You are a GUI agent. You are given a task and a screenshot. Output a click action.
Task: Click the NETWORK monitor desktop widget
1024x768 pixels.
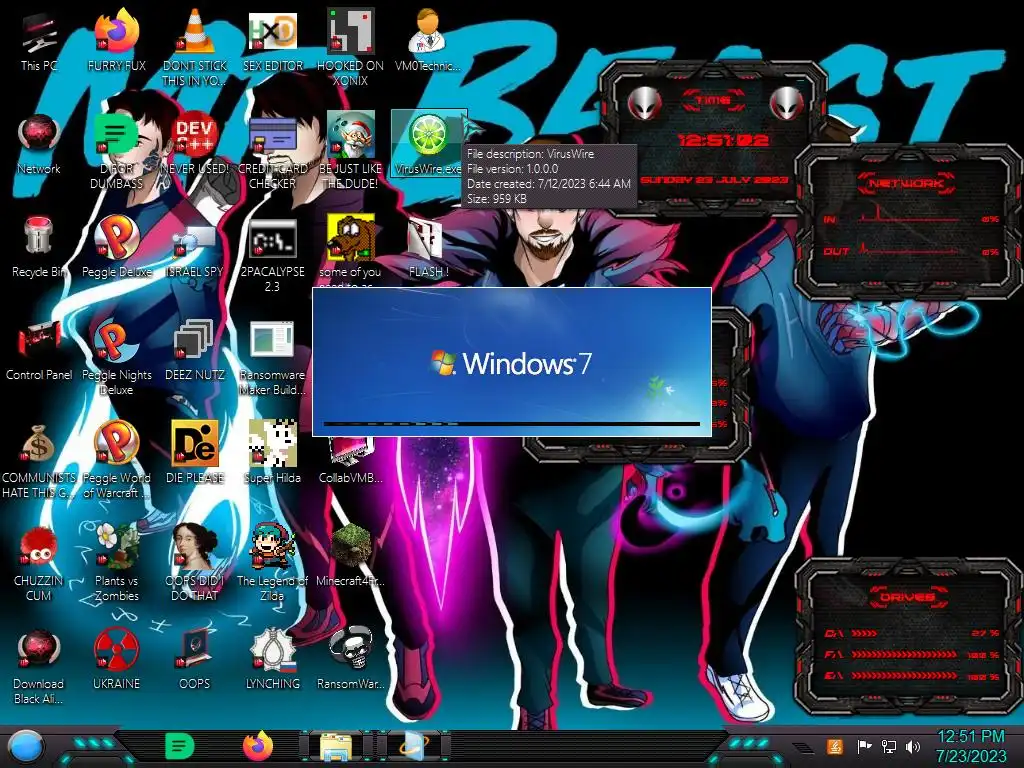(x=908, y=221)
